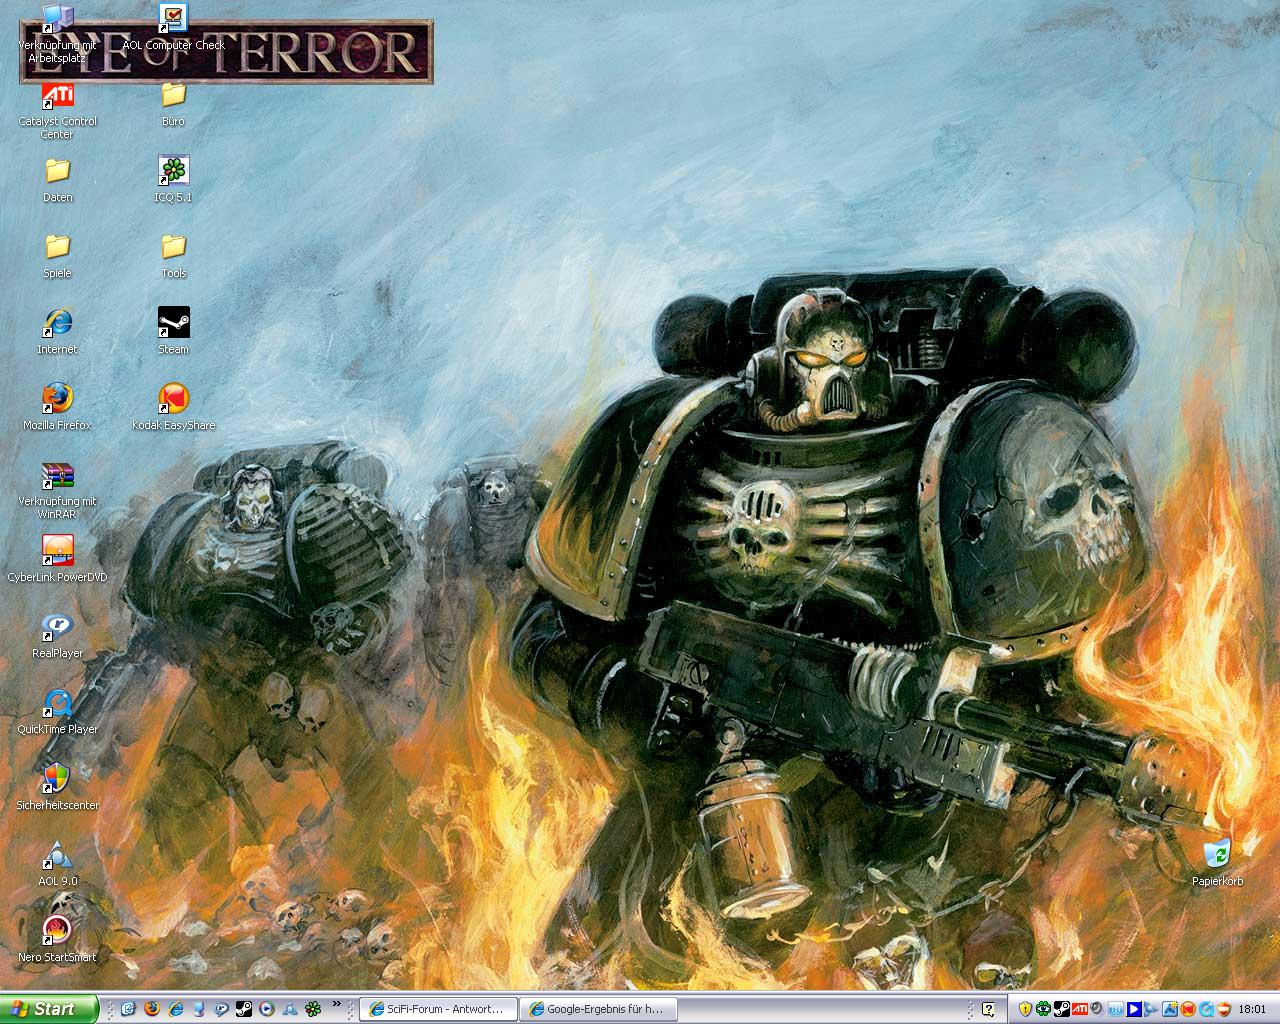The image size is (1280, 1024).
Task: Expand the Quick Launch overflow chevron
Action: tap(337, 1004)
